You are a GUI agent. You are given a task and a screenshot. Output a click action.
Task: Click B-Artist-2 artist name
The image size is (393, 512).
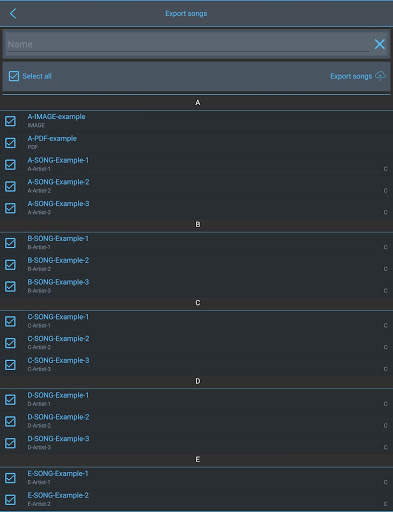pos(39,269)
